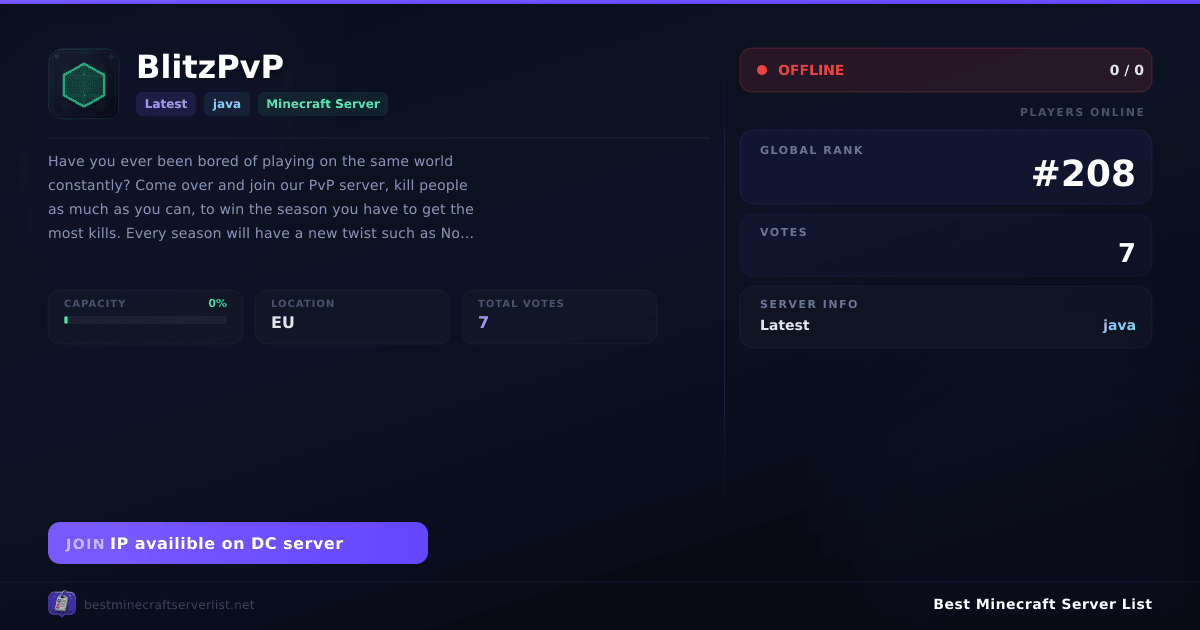The height and width of the screenshot is (630, 1200).
Task: Click the 0 / 0 players count
Action: click(x=1126, y=70)
